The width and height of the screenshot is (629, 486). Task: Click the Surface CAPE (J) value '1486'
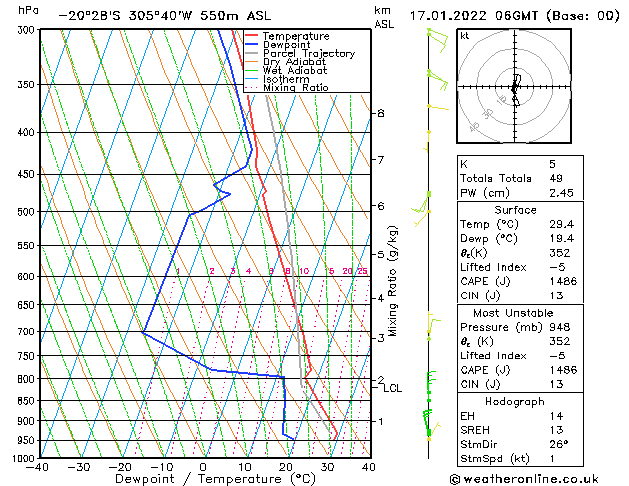point(563,281)
